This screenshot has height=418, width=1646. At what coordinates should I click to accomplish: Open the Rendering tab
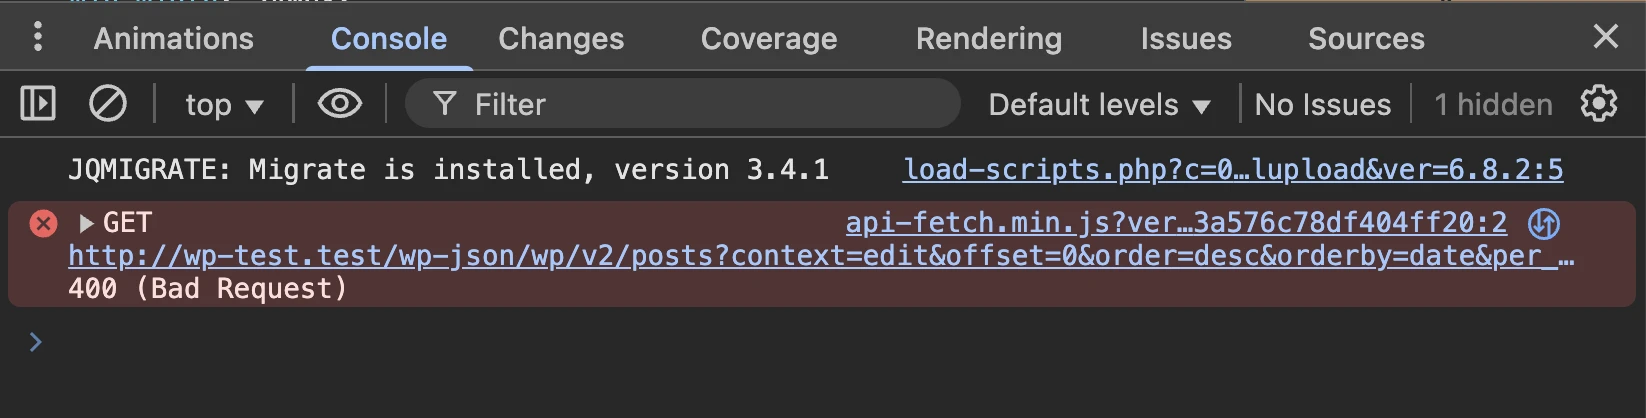(x=989, y=39)
